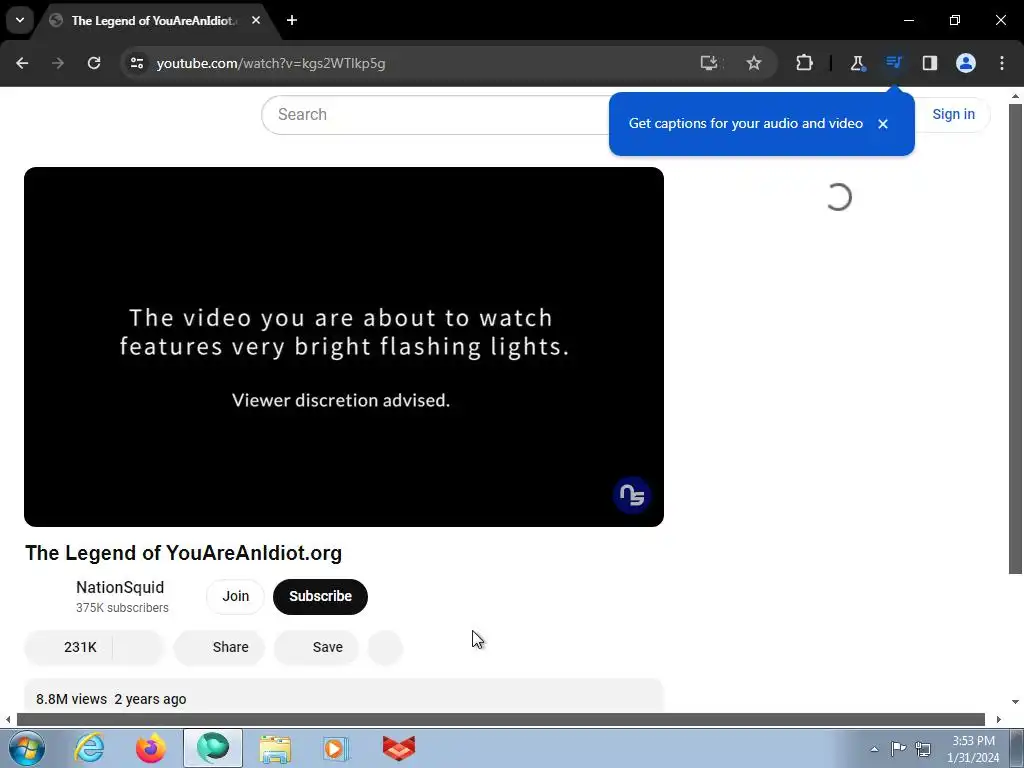
Task: Open Chrome Labs flask icon
Action: point(857,63)
